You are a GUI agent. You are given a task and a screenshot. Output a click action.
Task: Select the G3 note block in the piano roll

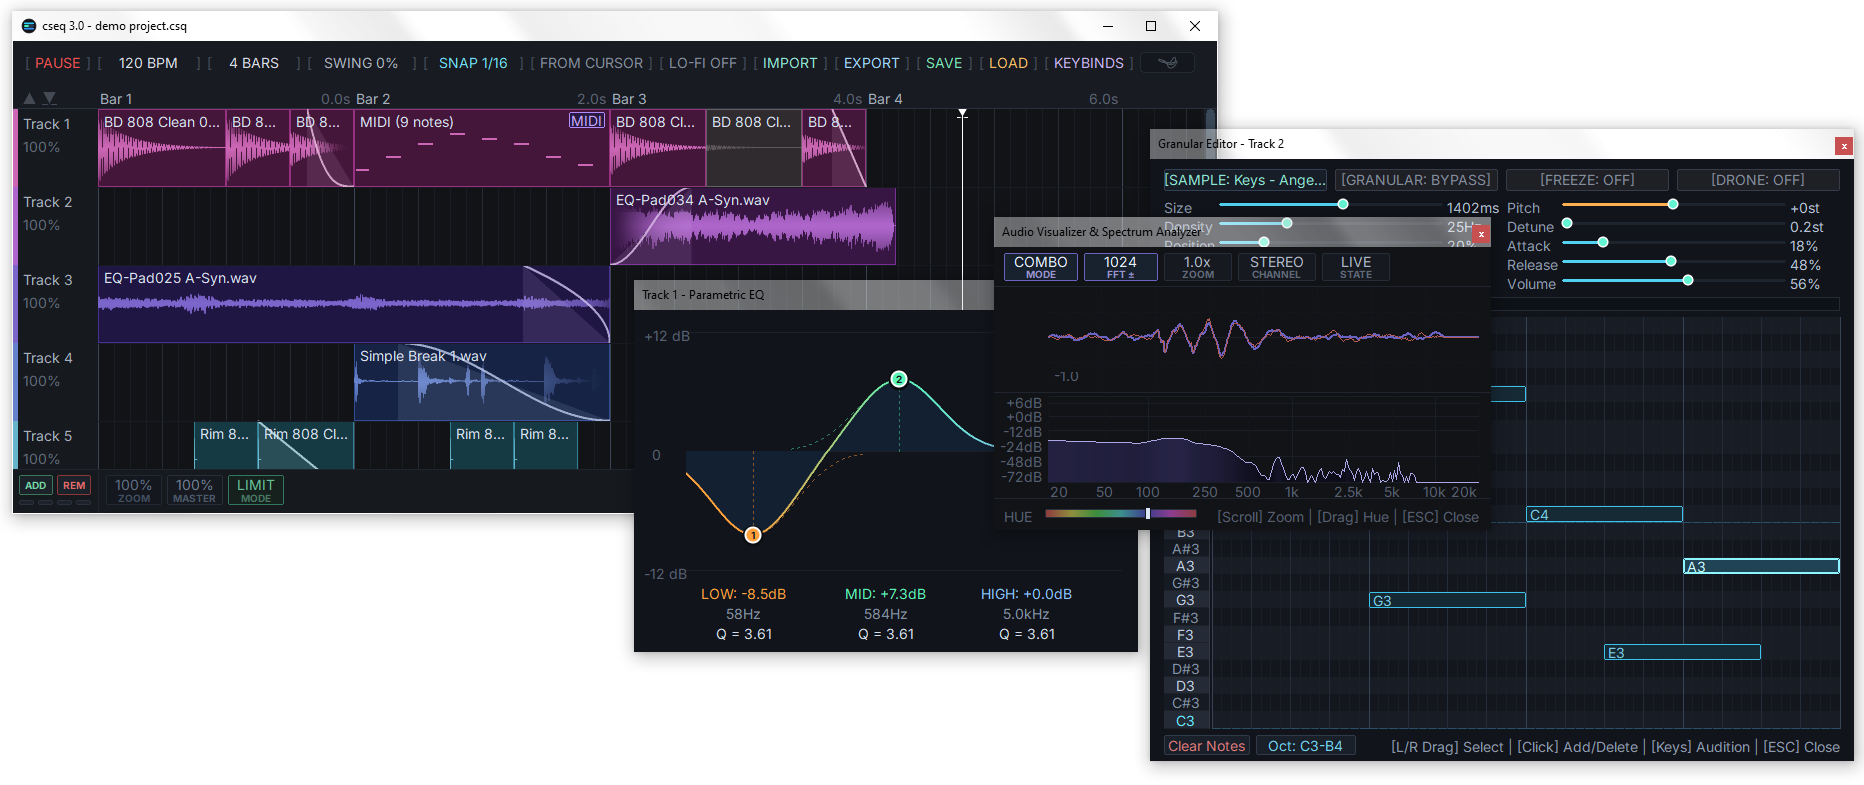(1447, 601)
